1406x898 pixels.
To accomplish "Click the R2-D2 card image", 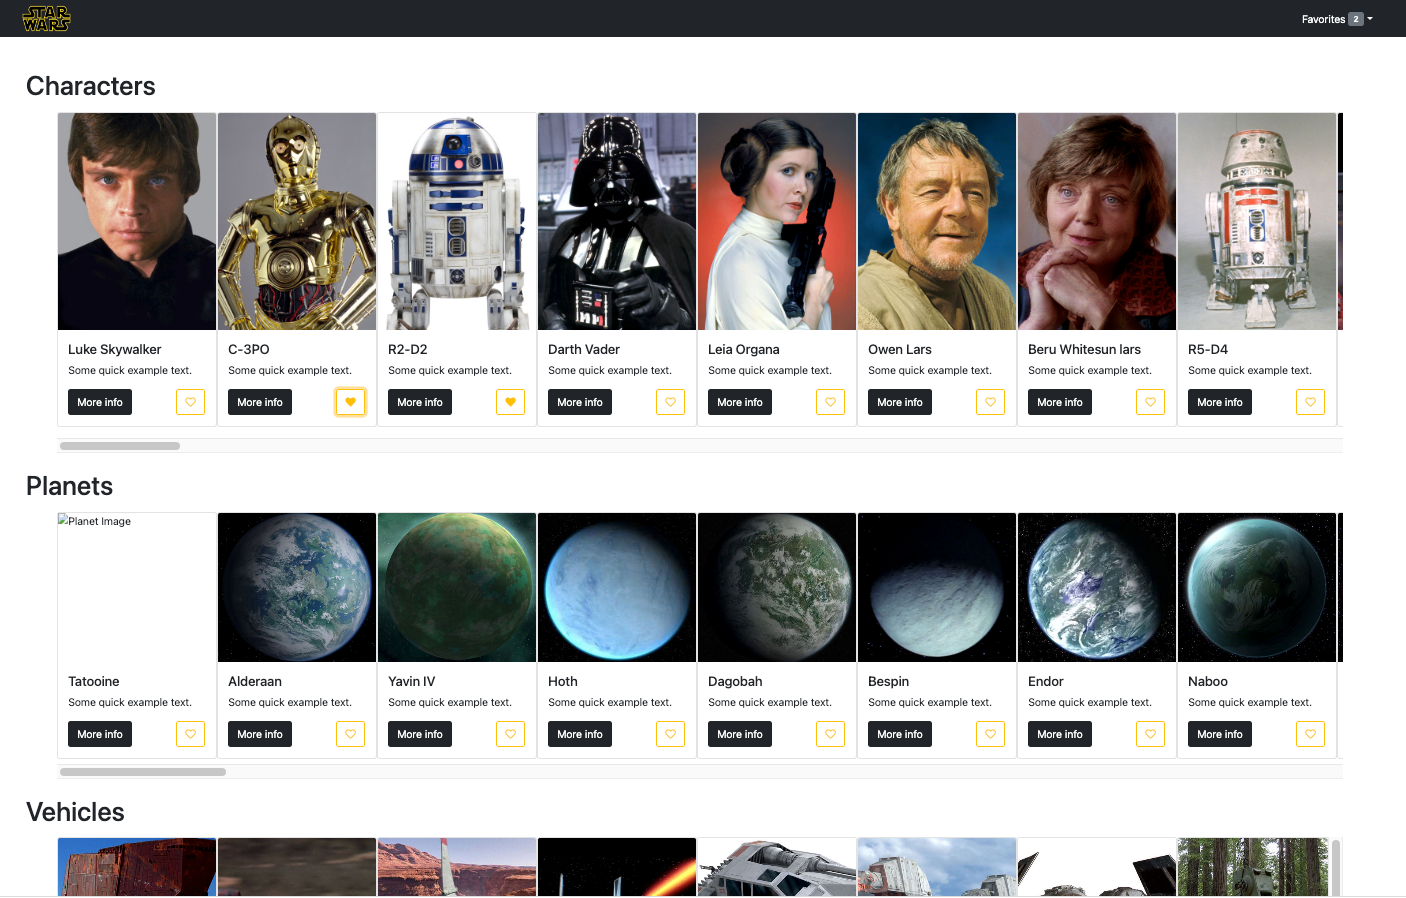I will (457, 221).
